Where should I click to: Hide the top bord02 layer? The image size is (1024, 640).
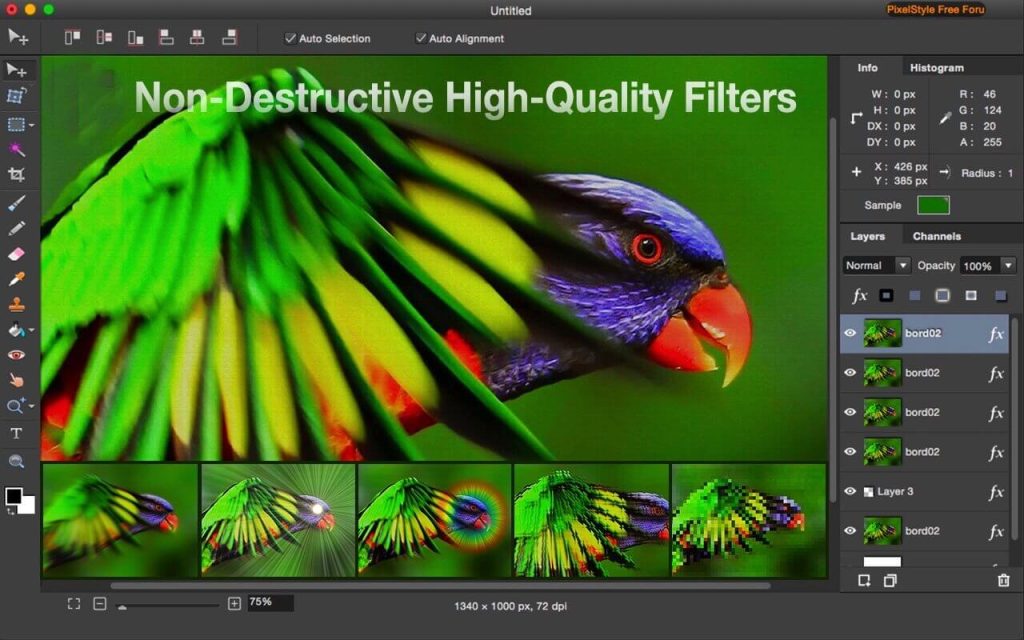click(x=849, y=332)
